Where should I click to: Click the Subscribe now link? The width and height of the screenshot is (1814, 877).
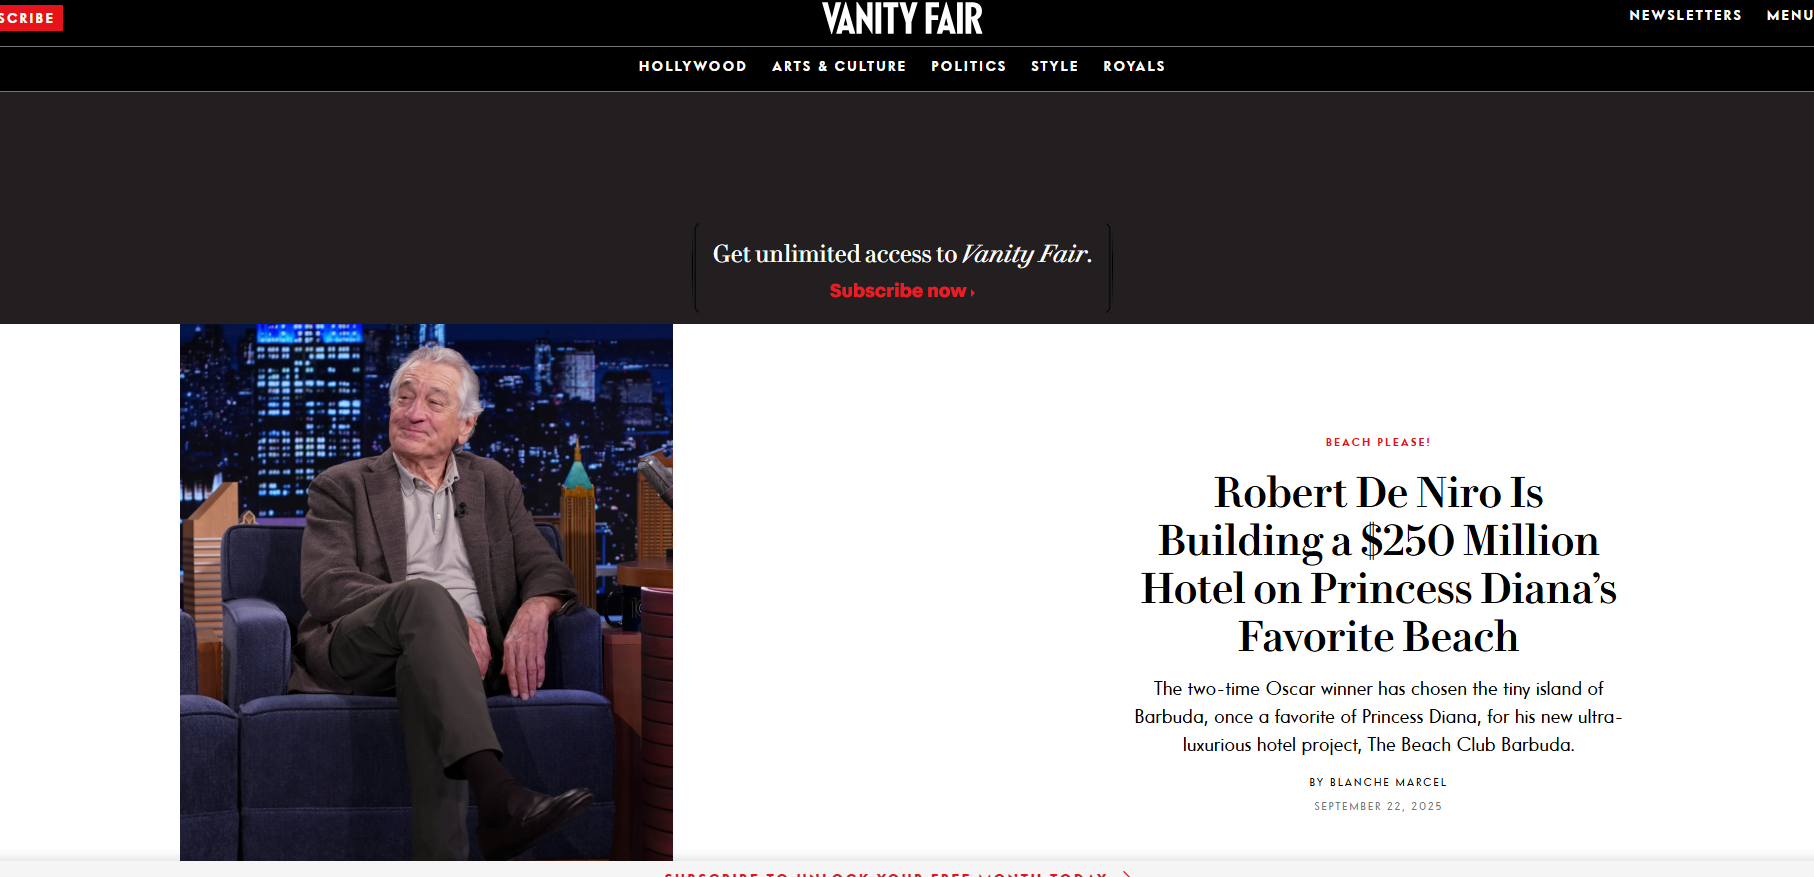(897, 291)
